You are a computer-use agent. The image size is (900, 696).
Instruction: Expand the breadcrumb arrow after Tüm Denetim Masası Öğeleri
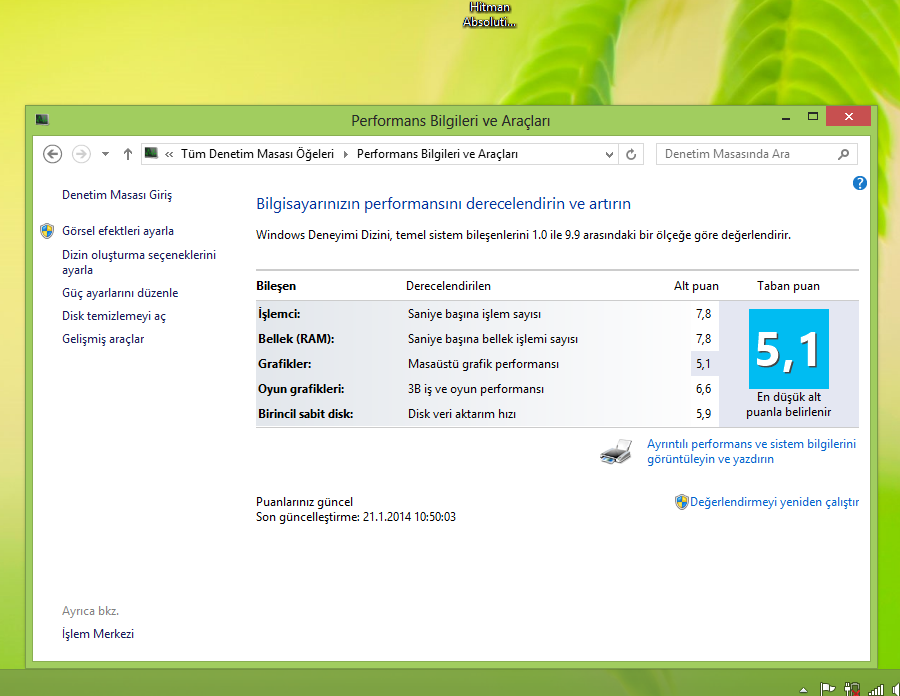pos(346,154)
